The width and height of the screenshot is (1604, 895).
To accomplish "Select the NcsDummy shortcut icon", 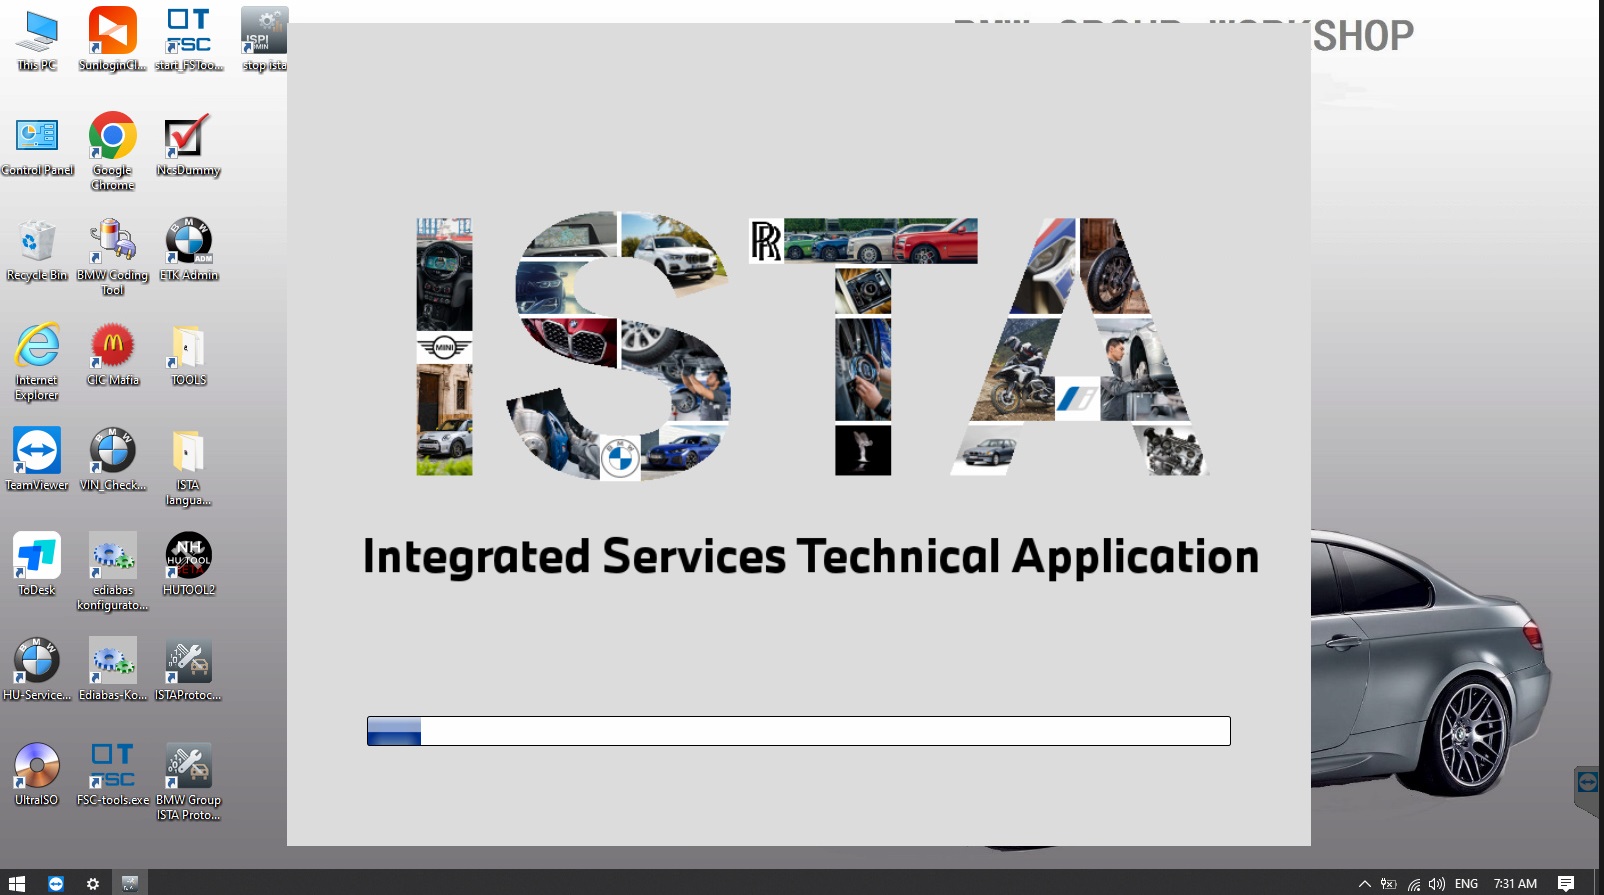I will tap(189, 145).
